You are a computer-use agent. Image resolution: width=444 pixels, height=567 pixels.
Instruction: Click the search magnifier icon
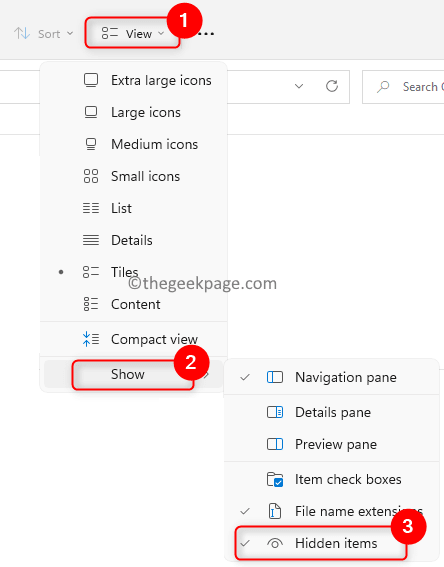pyautogui.click(x=383, y=87)
